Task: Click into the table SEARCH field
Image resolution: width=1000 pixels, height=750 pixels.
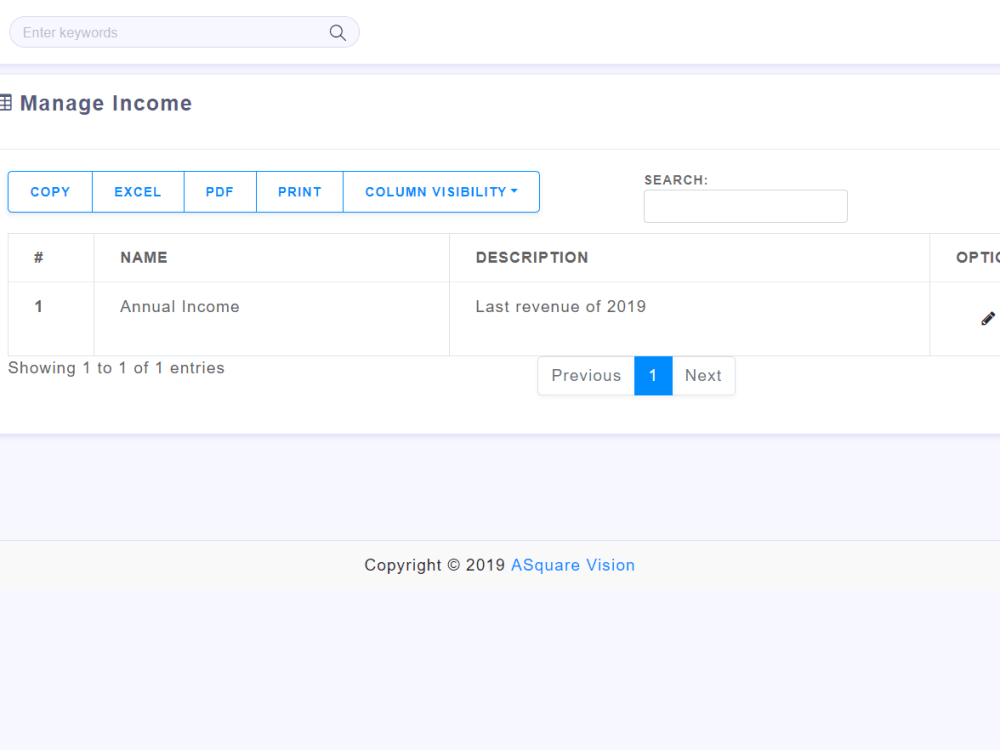Action: click(x=746, y=206)
